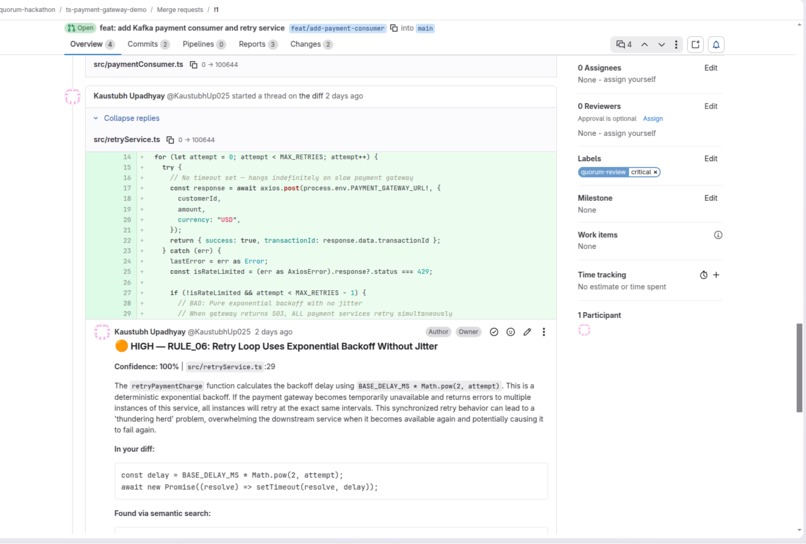Resolve thread checkmark icon on comment
This screenshot has height=544, width=806.
(494, 332)
